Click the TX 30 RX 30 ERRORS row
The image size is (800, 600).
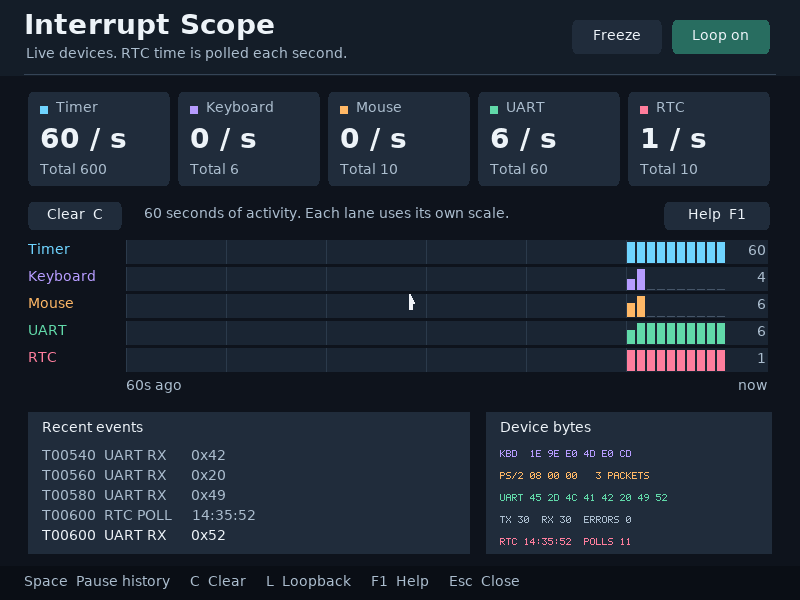[x=565, y=519]
